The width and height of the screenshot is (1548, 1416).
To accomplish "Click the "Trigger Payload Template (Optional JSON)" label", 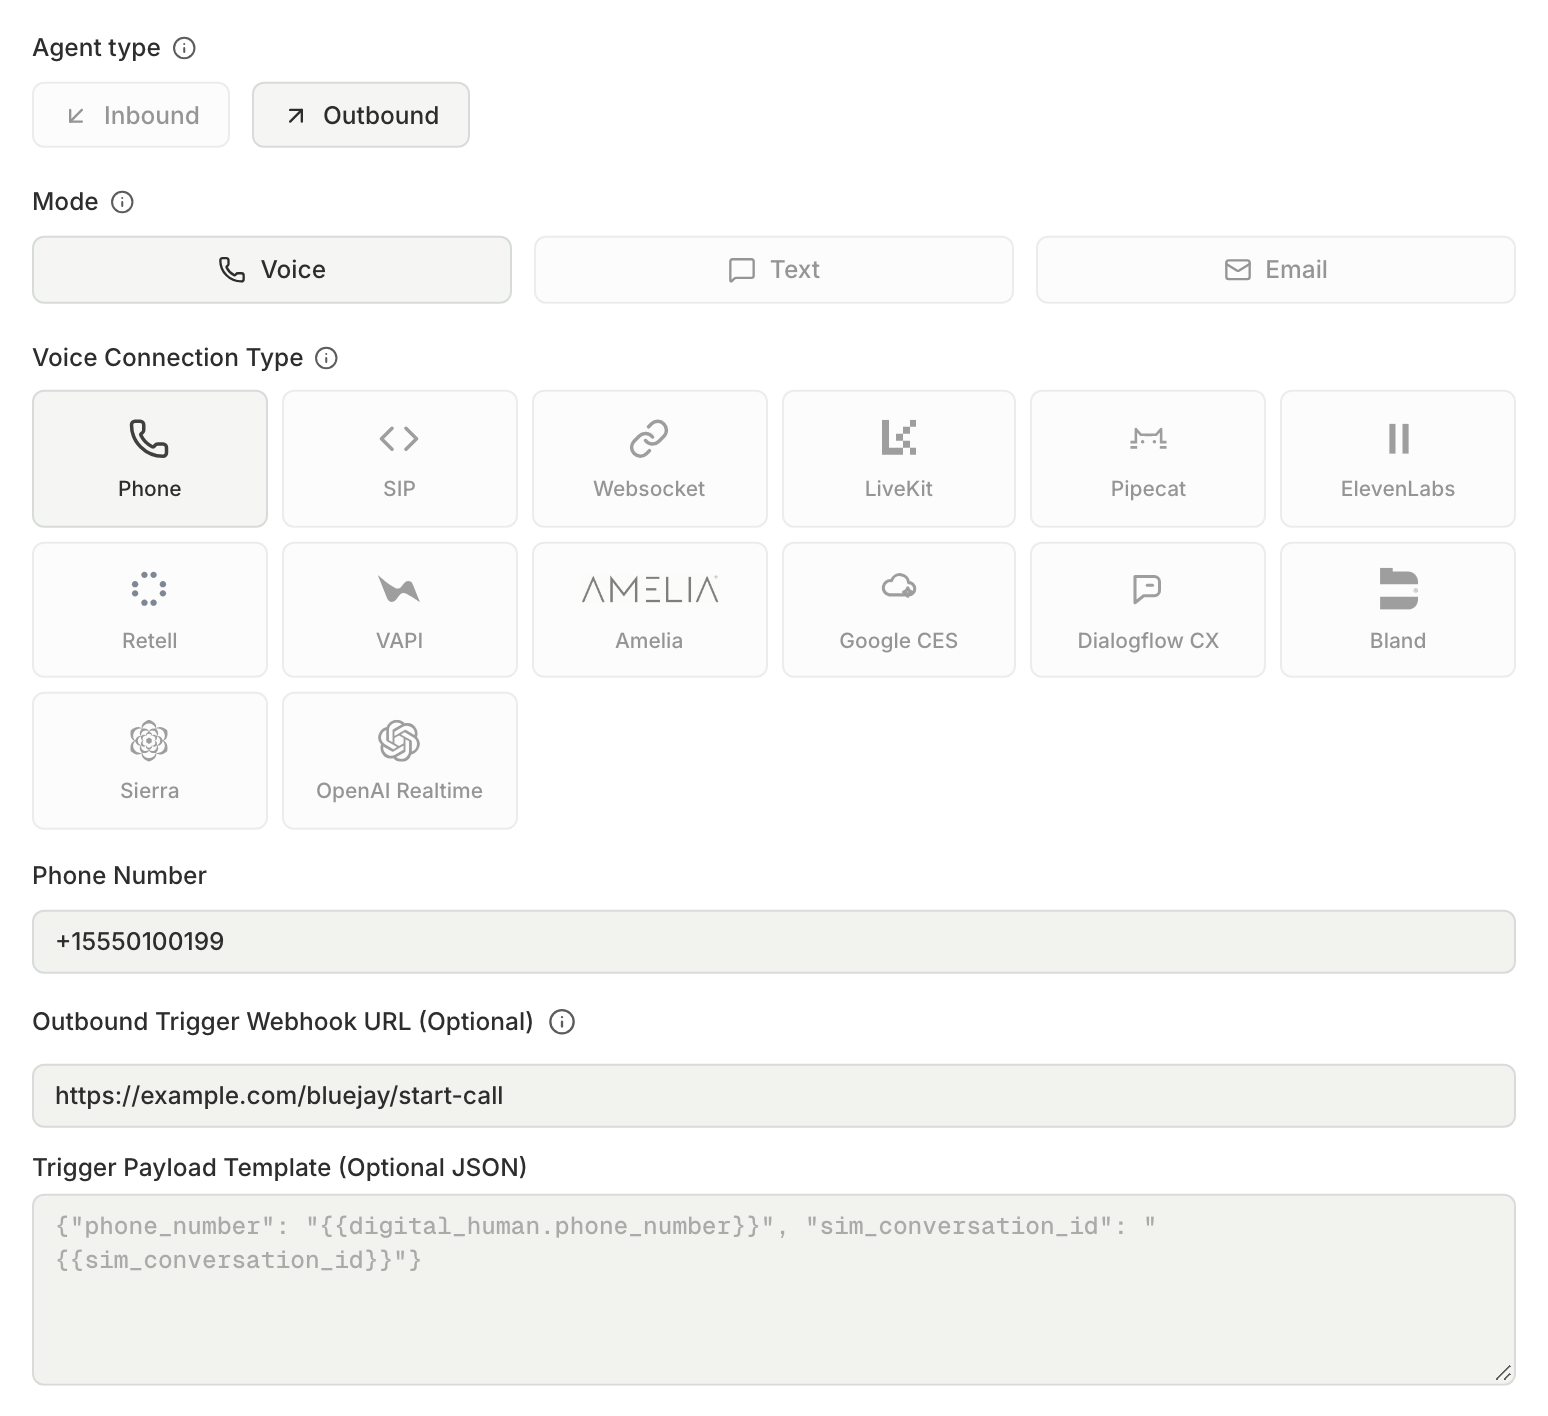I will point(279,1168).
